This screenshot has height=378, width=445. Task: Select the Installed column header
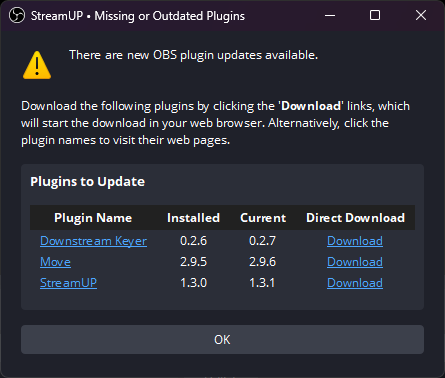coord(194,218)
